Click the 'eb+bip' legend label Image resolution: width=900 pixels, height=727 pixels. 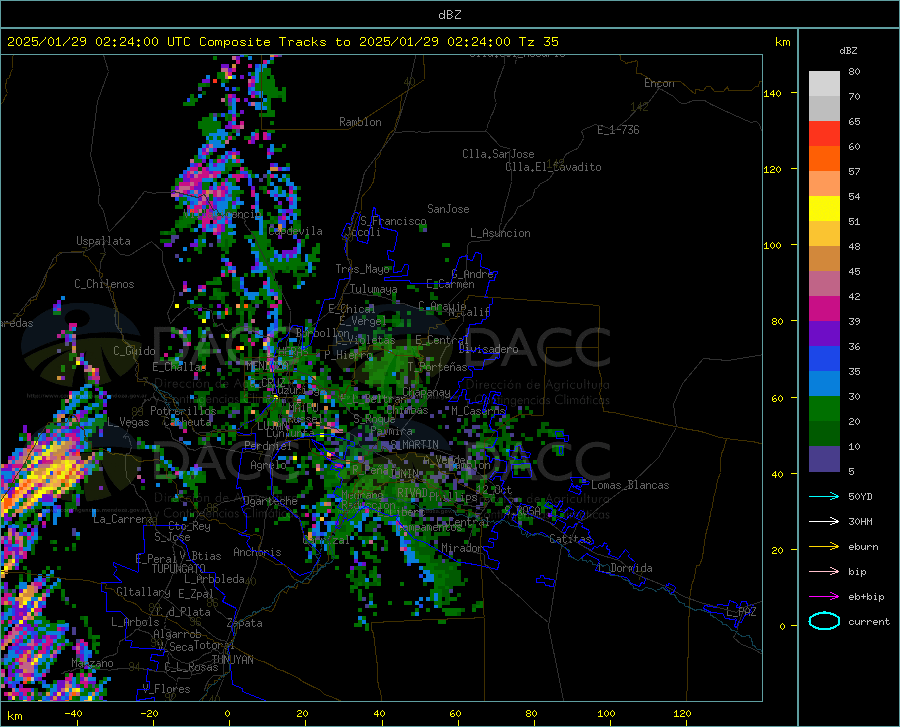coord(866,597)
